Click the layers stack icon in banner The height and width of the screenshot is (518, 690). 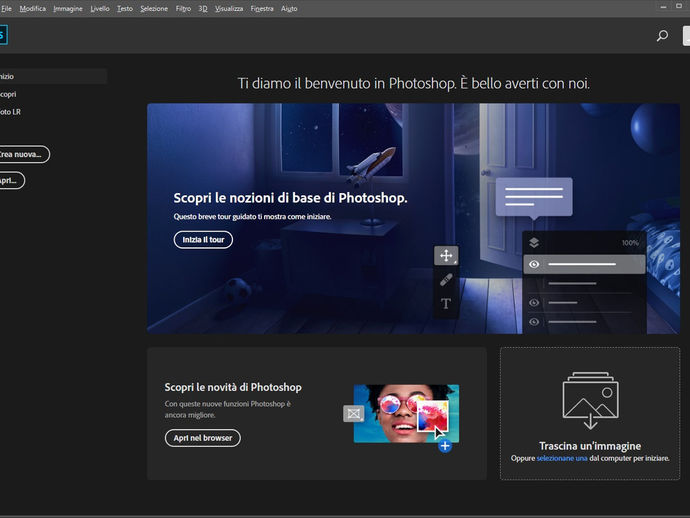coord(534,242)
